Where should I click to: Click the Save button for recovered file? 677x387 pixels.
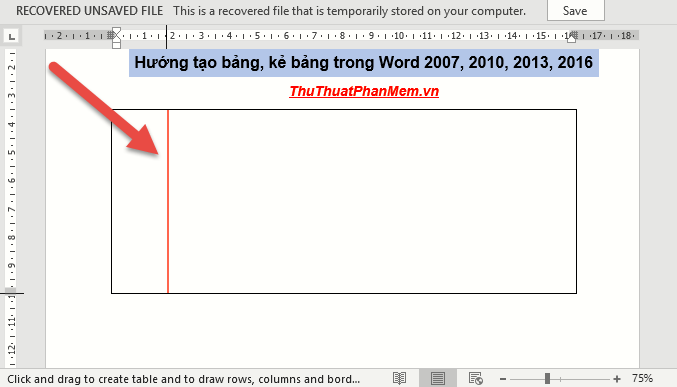(576, 10)
